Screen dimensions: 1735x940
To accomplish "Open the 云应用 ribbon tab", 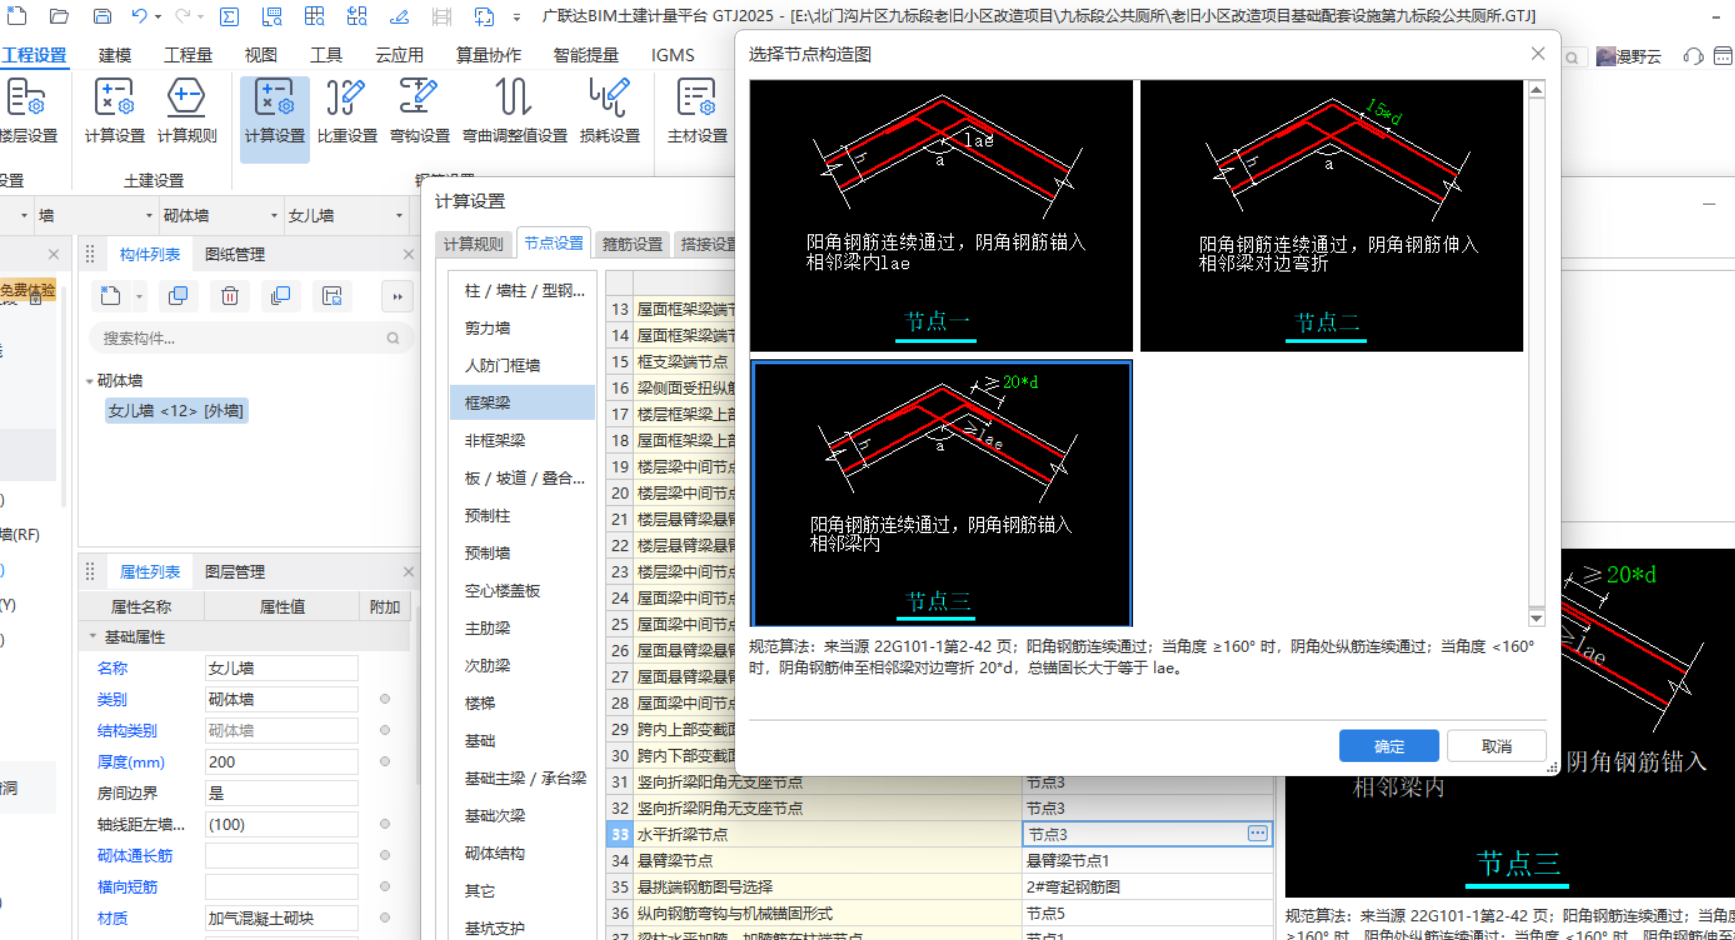I will (399, 55).
